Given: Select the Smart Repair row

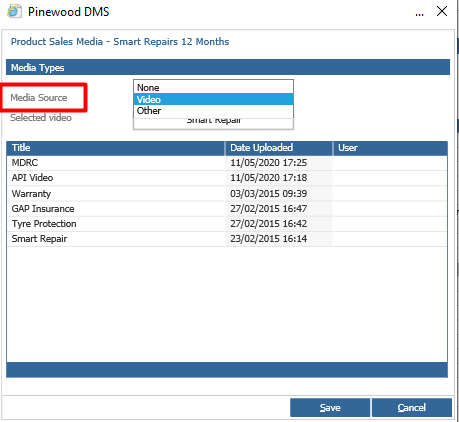Looking at the screenshot, I should (x=227, y=239).
